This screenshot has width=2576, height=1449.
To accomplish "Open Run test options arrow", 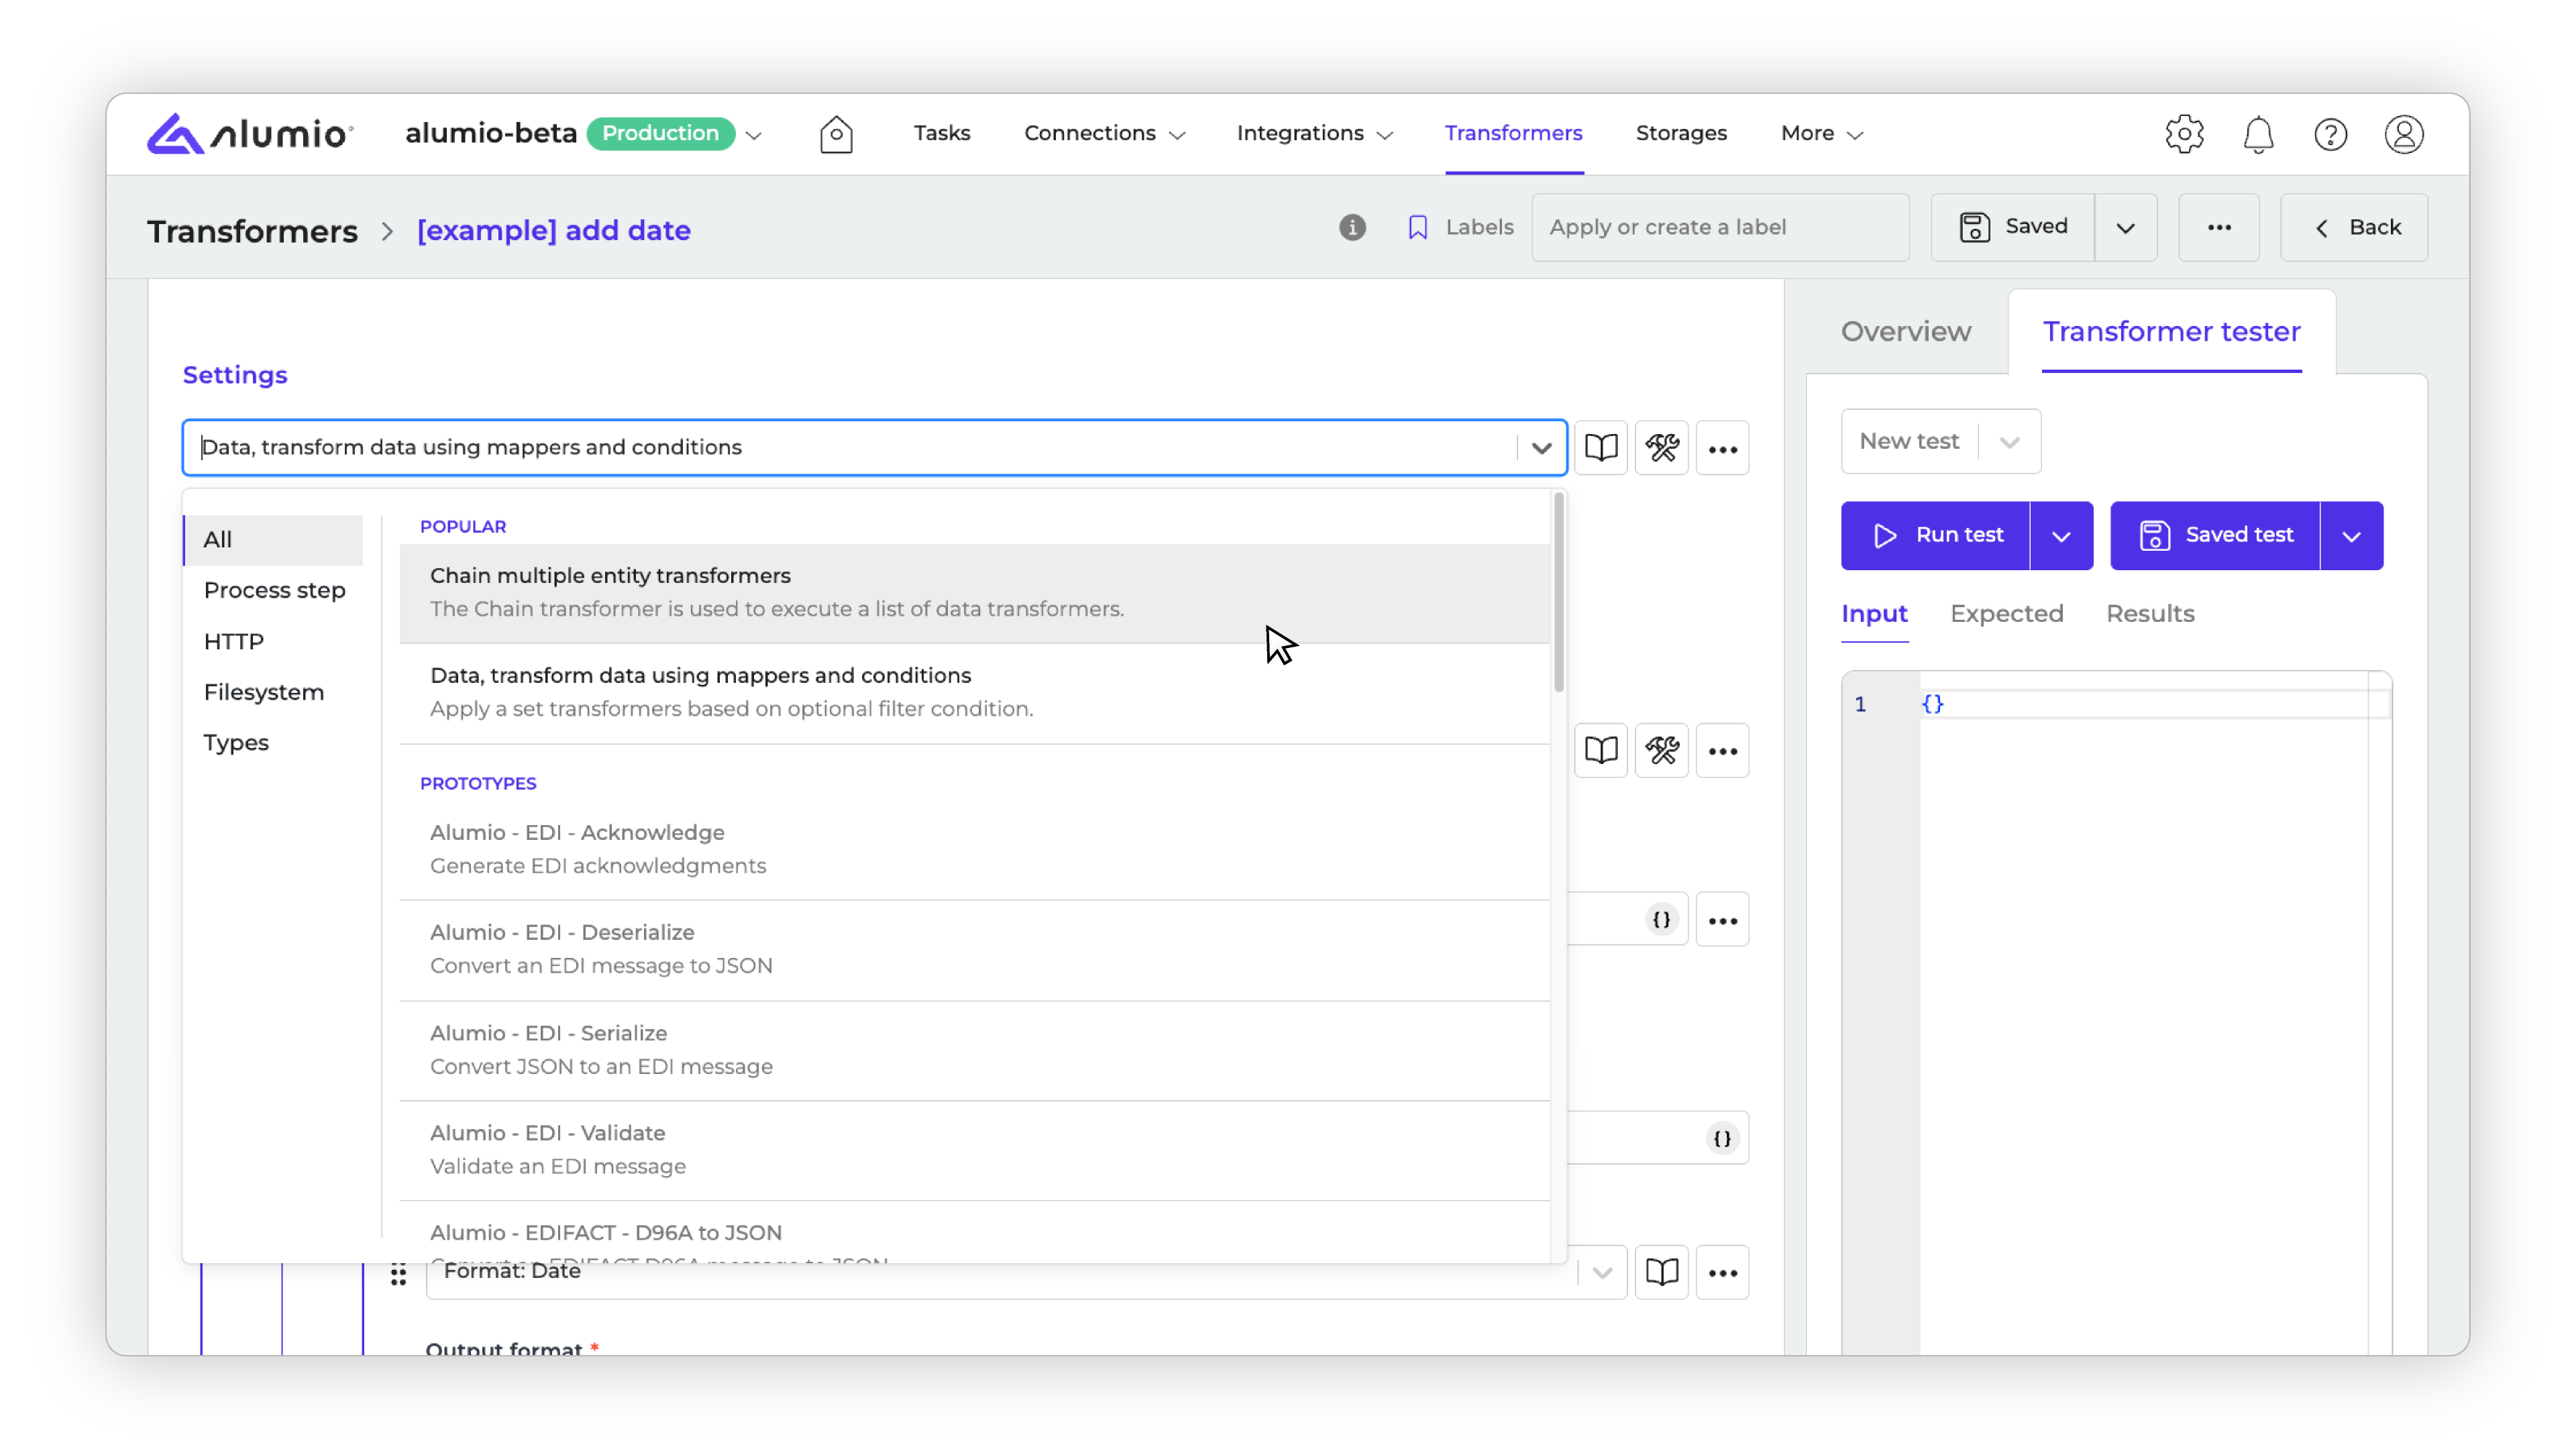I will coord(2061,536).
